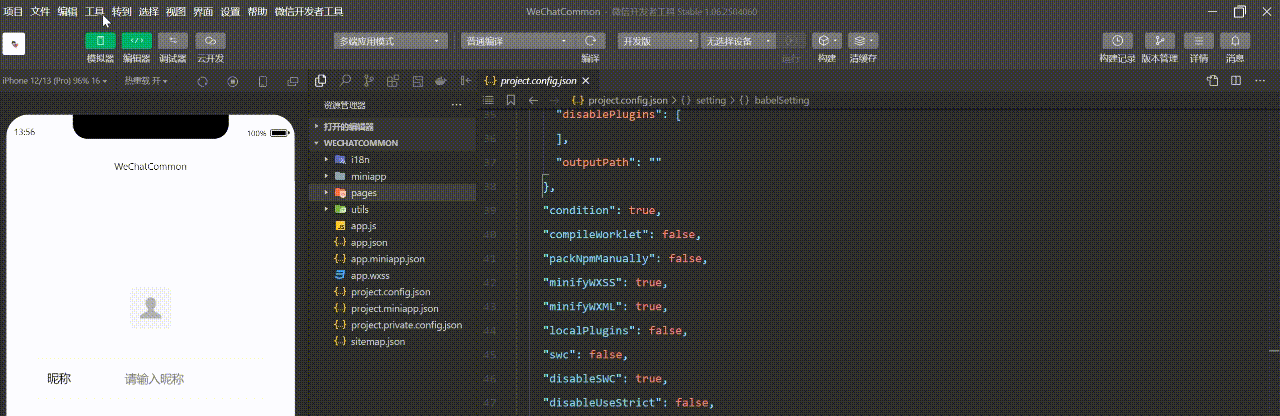Open 详情 details panel
Screen dimensions: 1280x416
1198,41
